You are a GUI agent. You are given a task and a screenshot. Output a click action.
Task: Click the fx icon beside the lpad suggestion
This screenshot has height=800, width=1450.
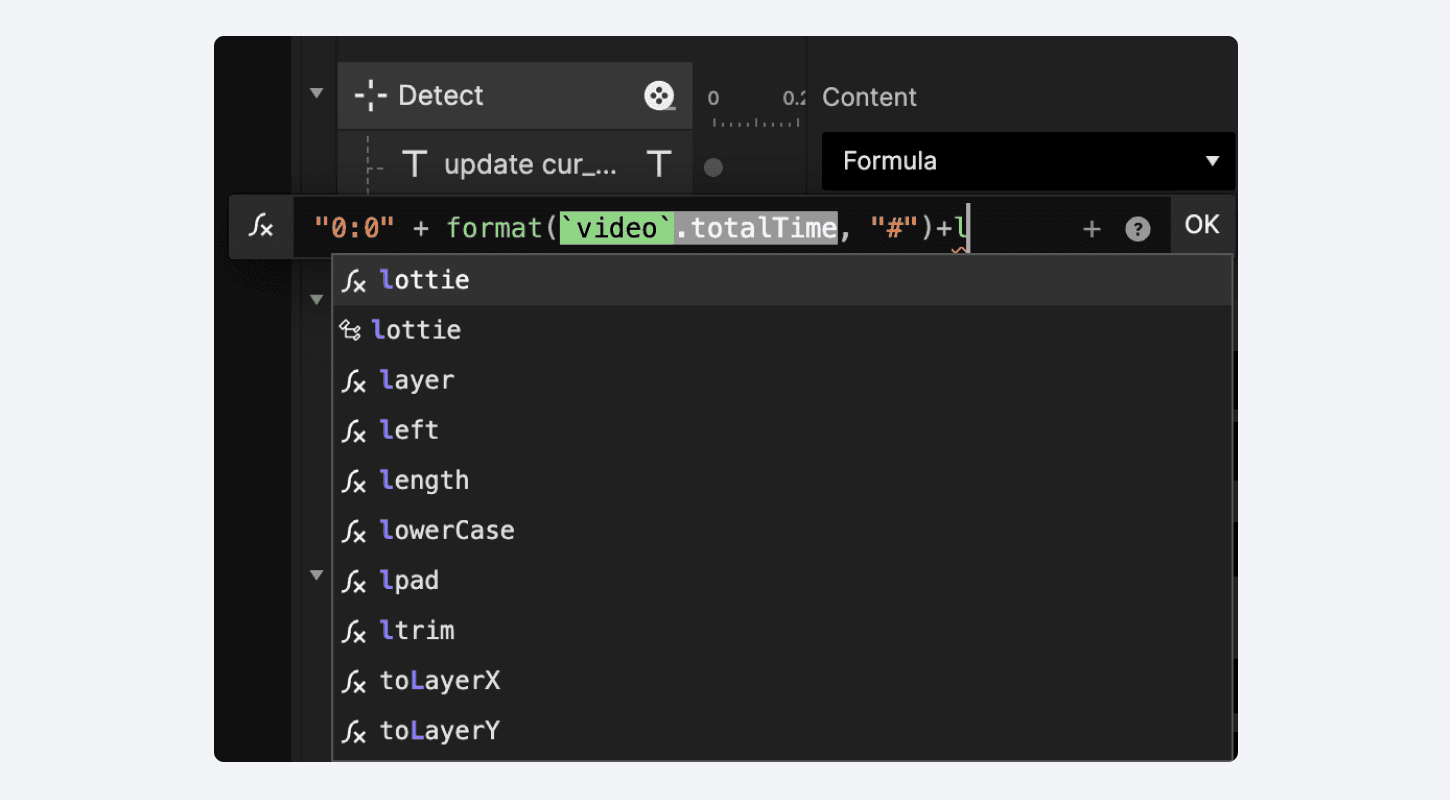click(355, 580)
